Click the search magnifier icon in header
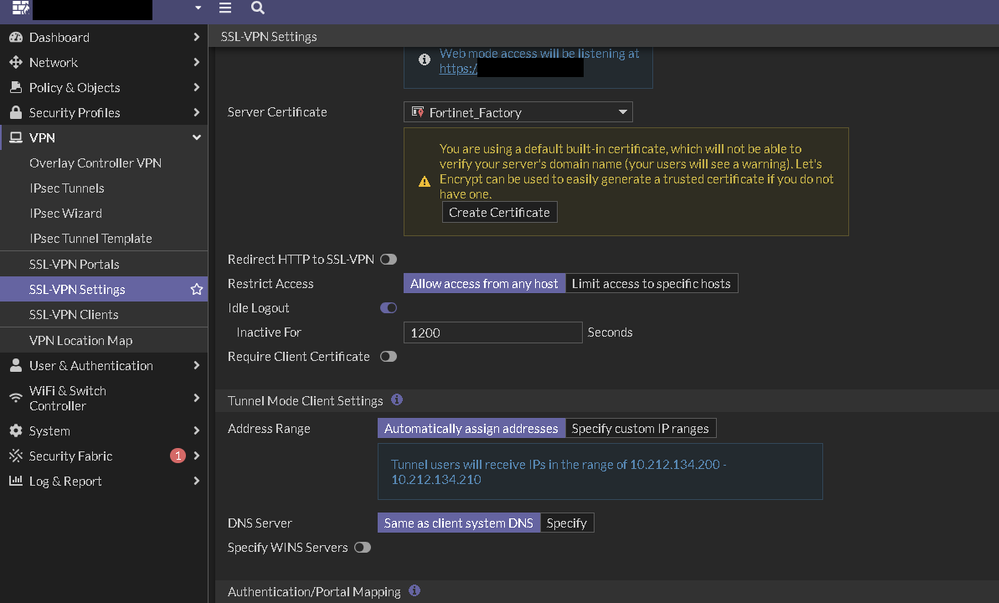Viewport: 999px width, 603px height. pyautogui.click(x=258, y=8)
